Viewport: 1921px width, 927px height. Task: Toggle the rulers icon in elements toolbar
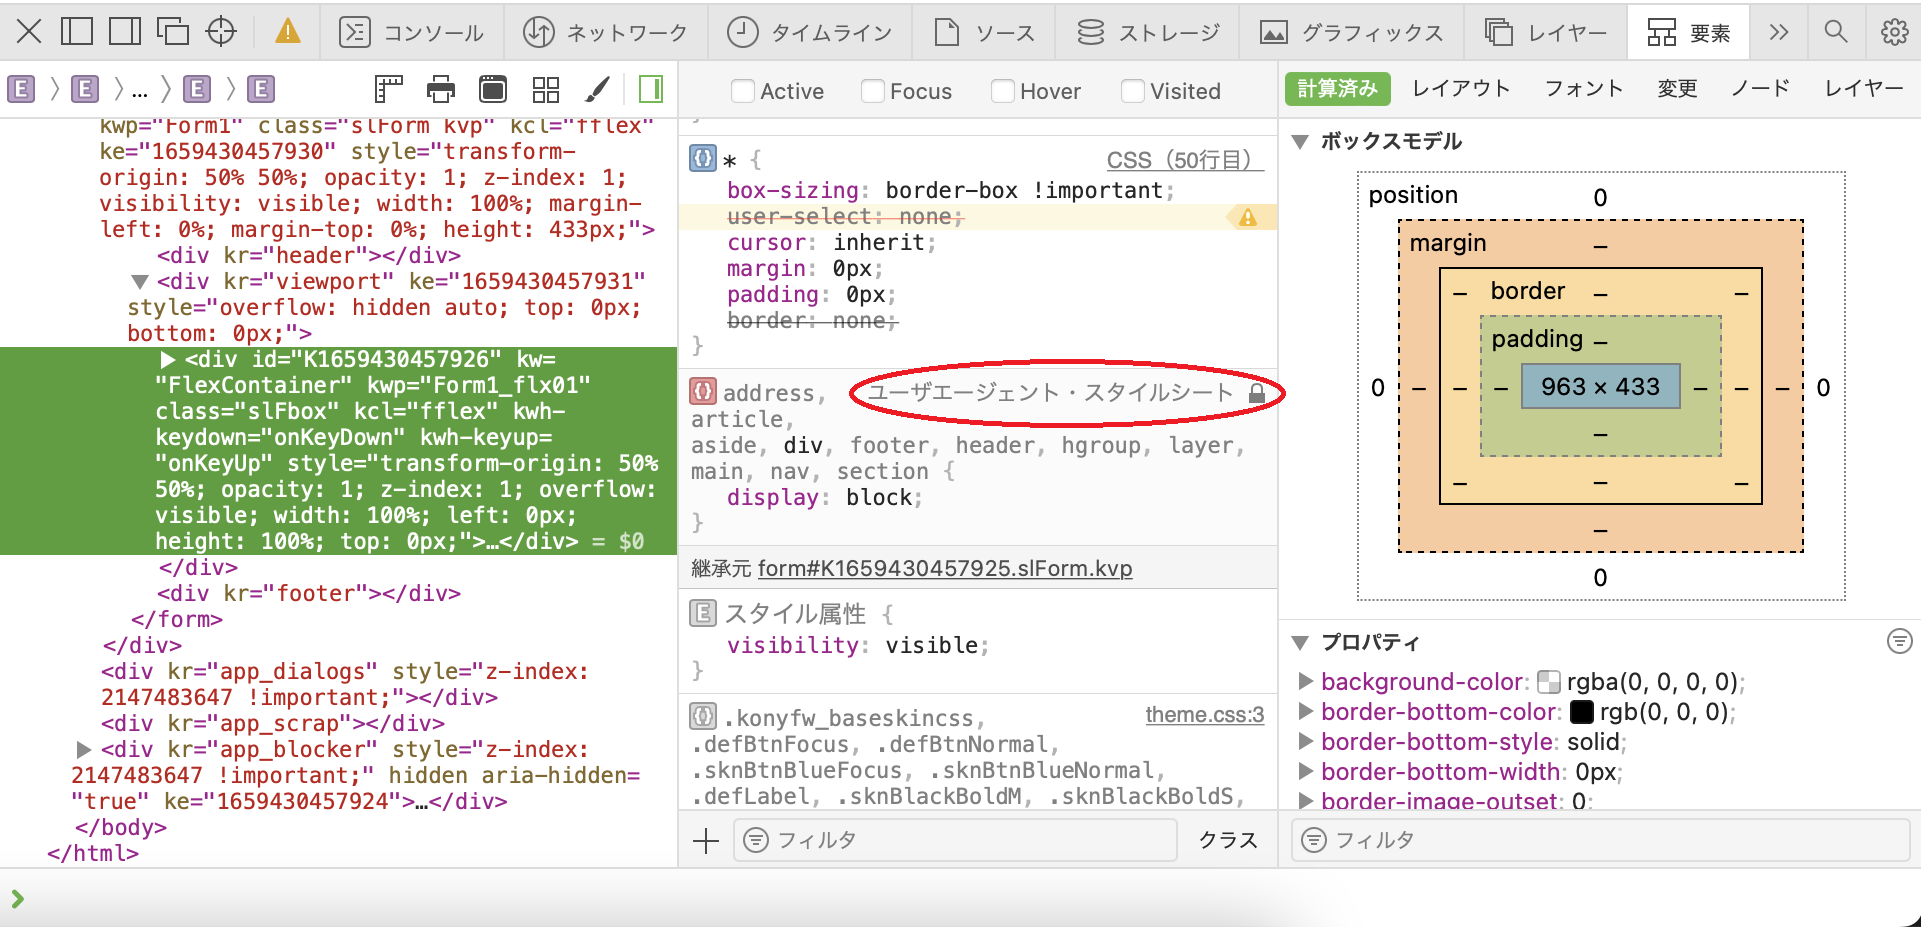point(388,88)
